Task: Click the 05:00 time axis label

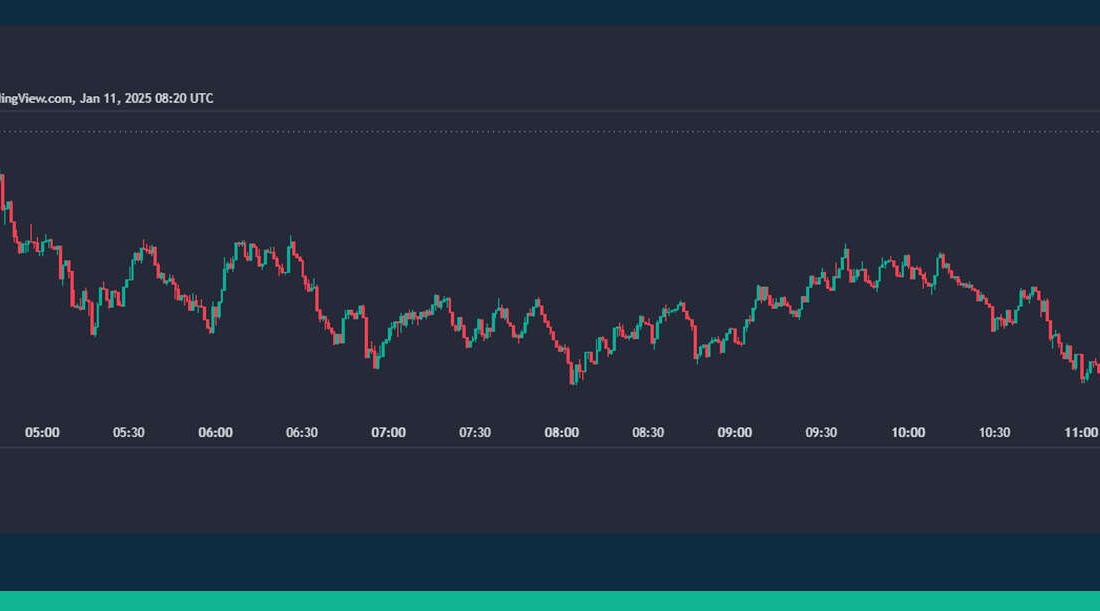Action: tap(42, 432)
